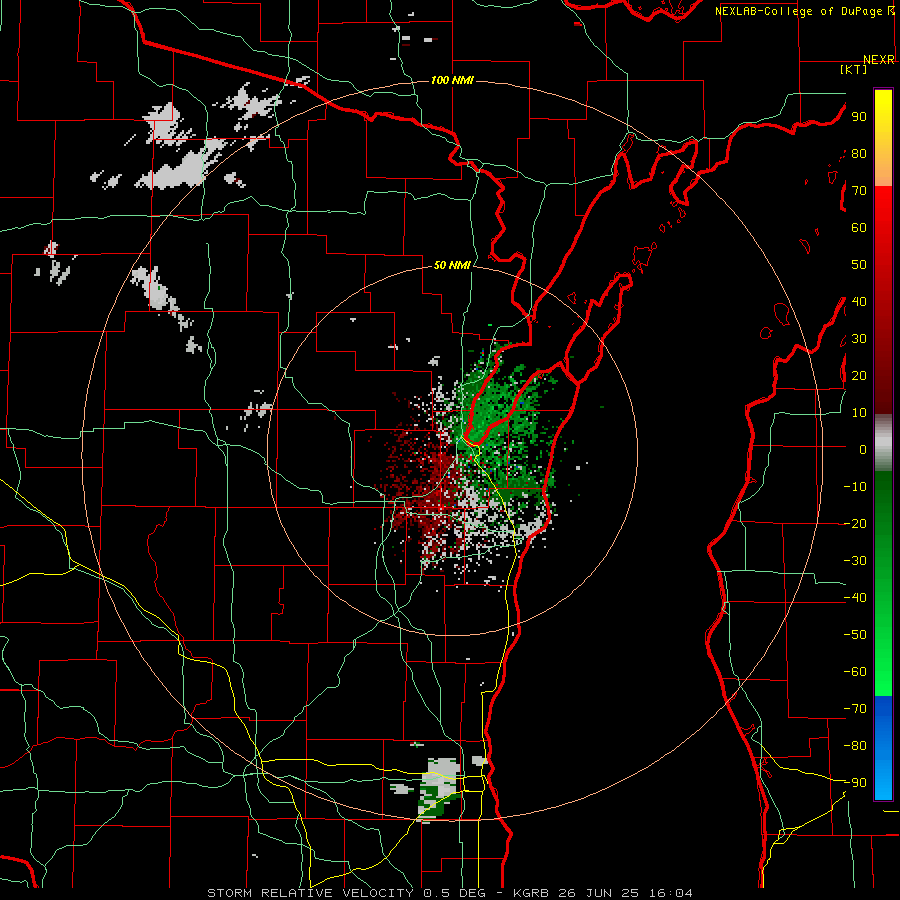
Task: Click STORM RELATIVE VELOCITY in the bottom caption
Action: pos(310,893)
